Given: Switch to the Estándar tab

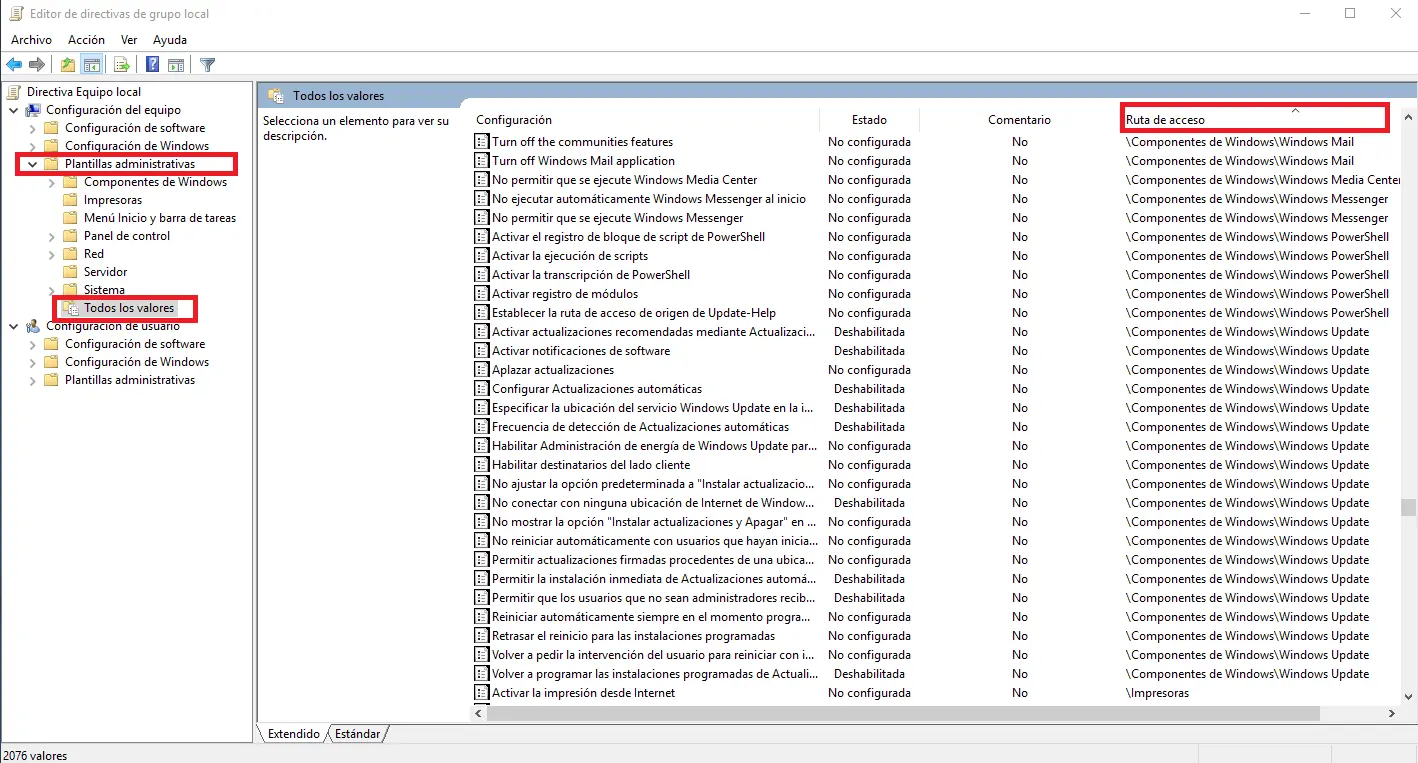Looking at the screenshot, I should click(357, 734).
